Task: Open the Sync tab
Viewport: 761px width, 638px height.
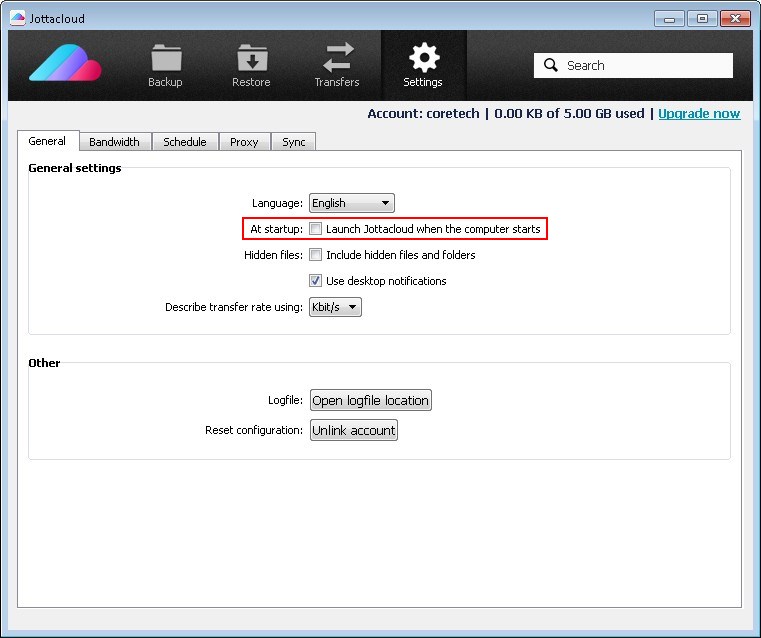Action: (294, 142)
